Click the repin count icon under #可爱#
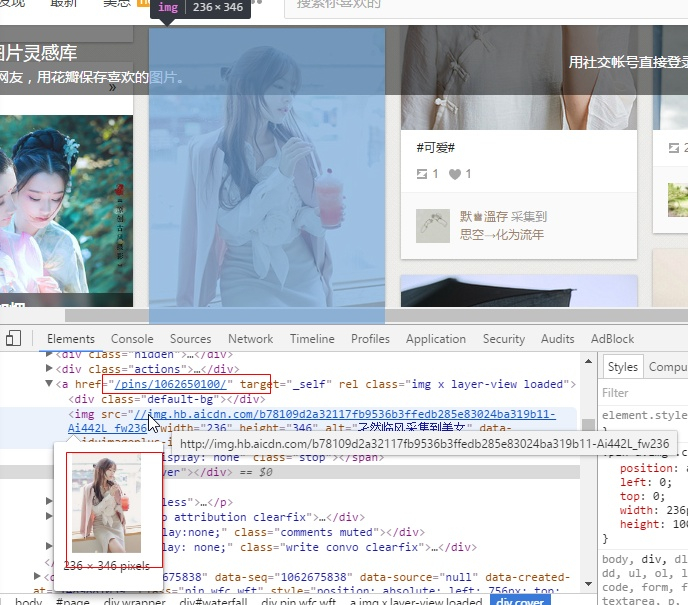This screenshot has width=688, height=605. (422, 174)
